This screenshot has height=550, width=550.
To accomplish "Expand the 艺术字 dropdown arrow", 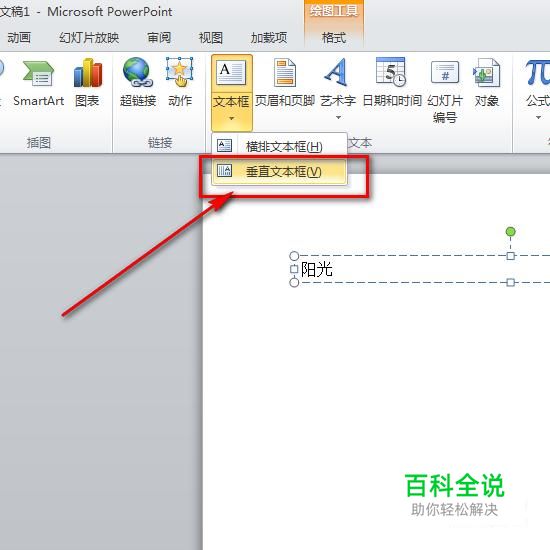I will [338, 118].
